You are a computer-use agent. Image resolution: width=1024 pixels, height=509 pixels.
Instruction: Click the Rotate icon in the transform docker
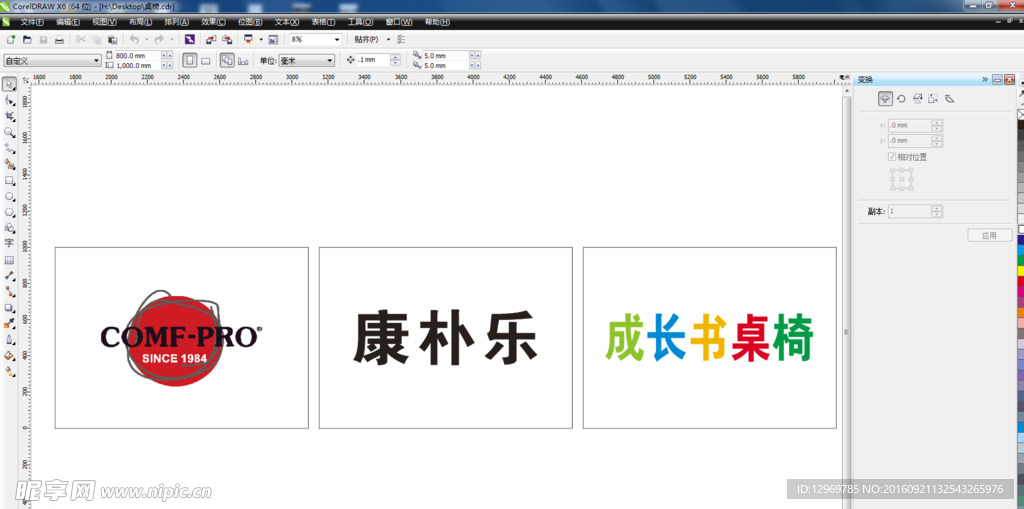(901, 98)
